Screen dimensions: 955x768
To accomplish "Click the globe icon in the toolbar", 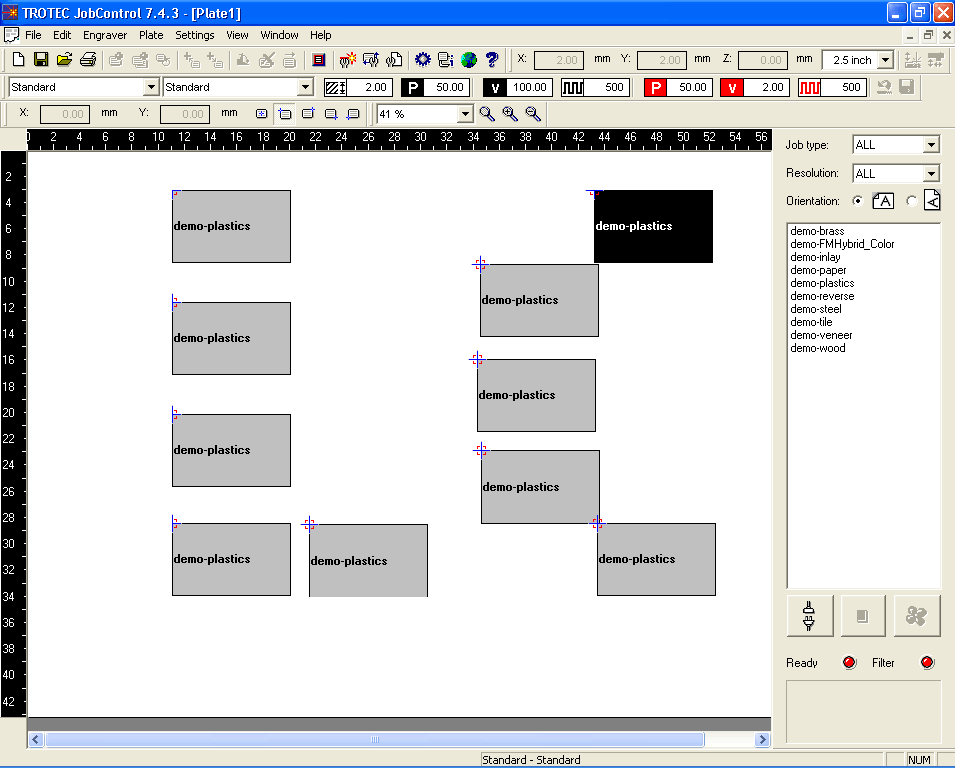I will click(x=469, y=60).
